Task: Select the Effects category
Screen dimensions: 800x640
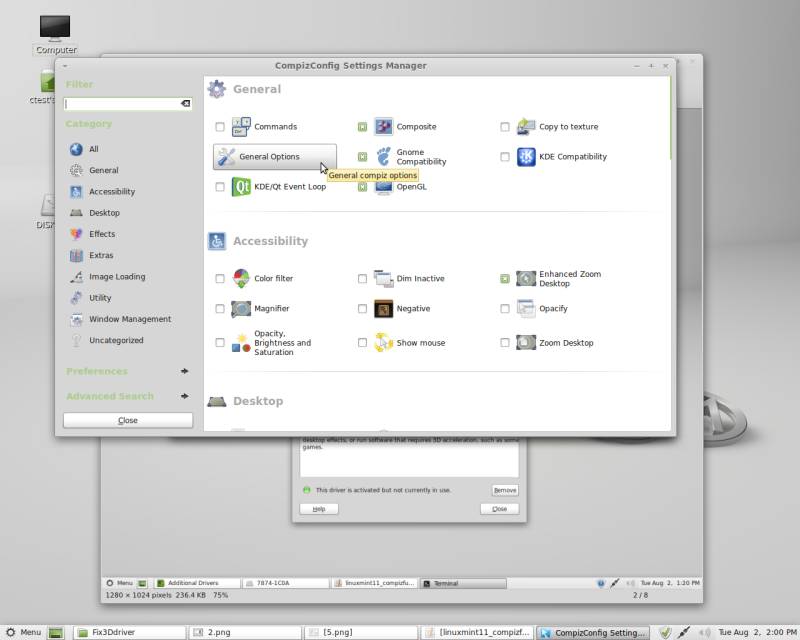Action: [x=93, y=234]
